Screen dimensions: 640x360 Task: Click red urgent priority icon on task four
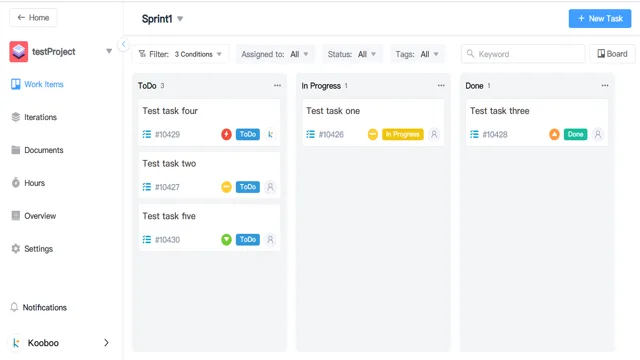click(227, 134)
